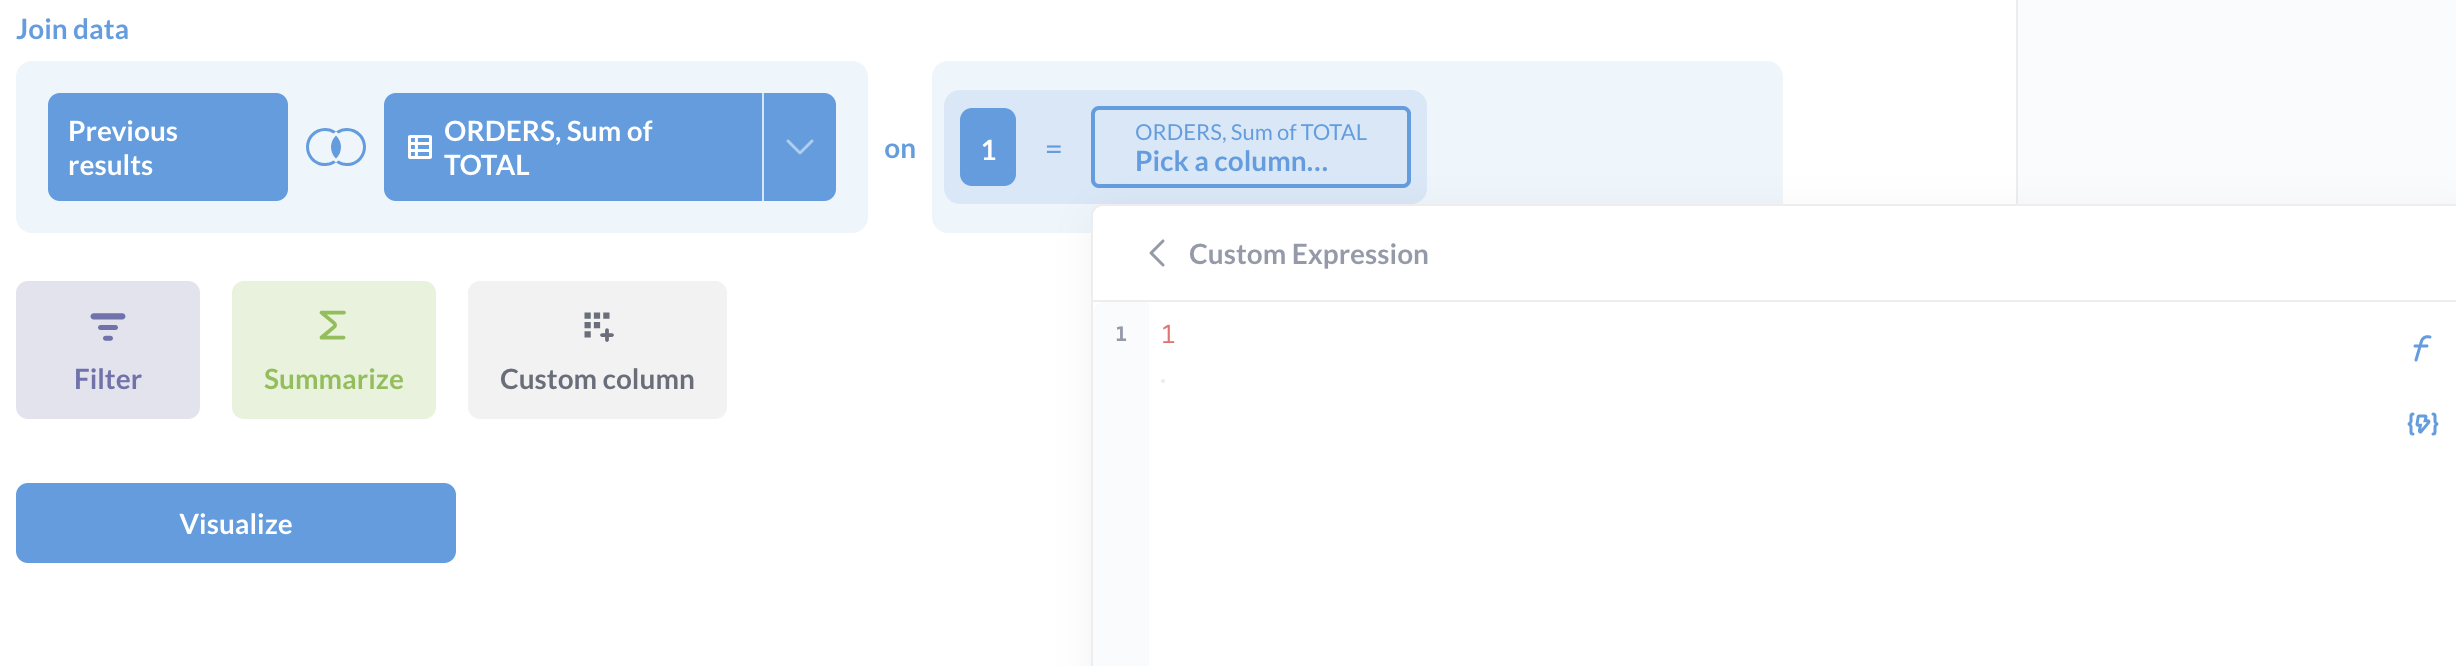The image size is (2456, 666).
Task: Click the Join data step heading
Action: [x=72, y=29]
